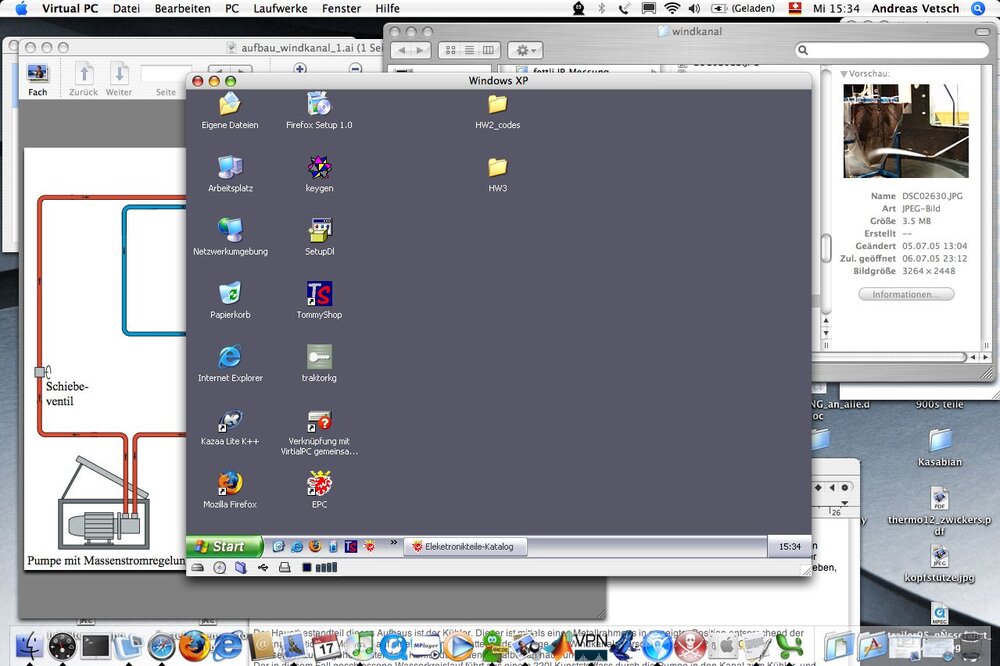Click DSC02630.JPG preview thumbnail
1000x666 pixels.
(906, 131)
